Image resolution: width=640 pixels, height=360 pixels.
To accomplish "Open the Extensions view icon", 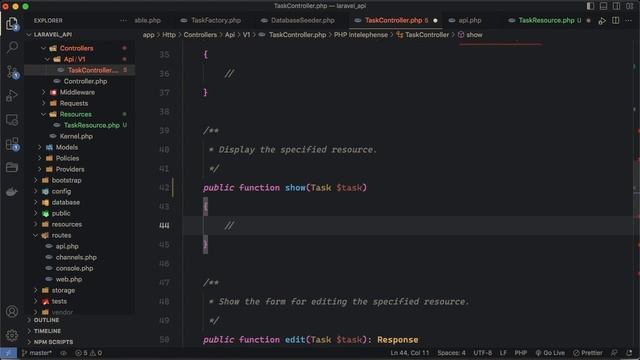I will 12,144.
